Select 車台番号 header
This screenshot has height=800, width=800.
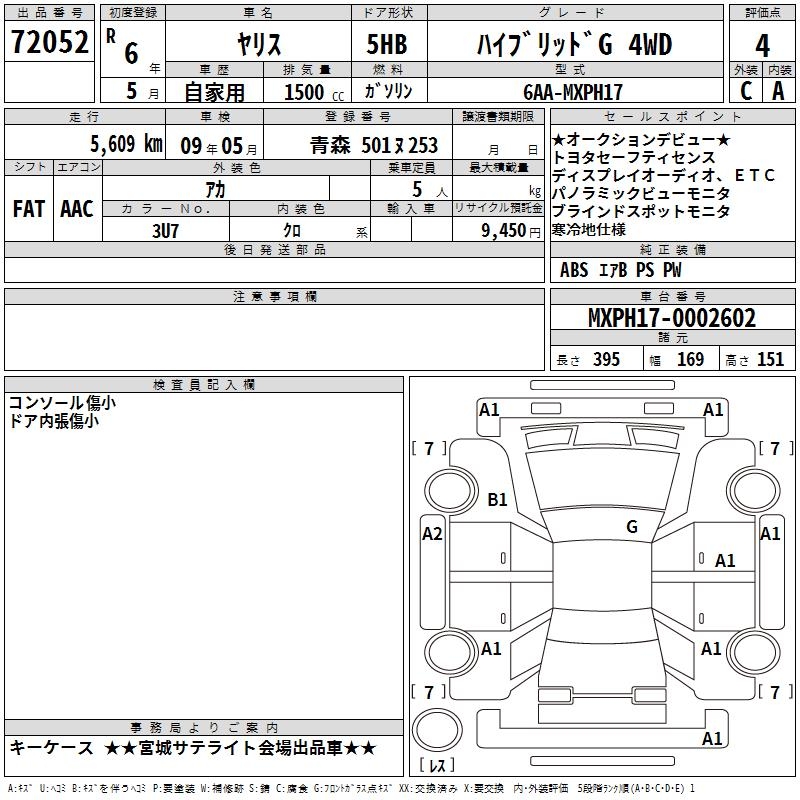672,296
